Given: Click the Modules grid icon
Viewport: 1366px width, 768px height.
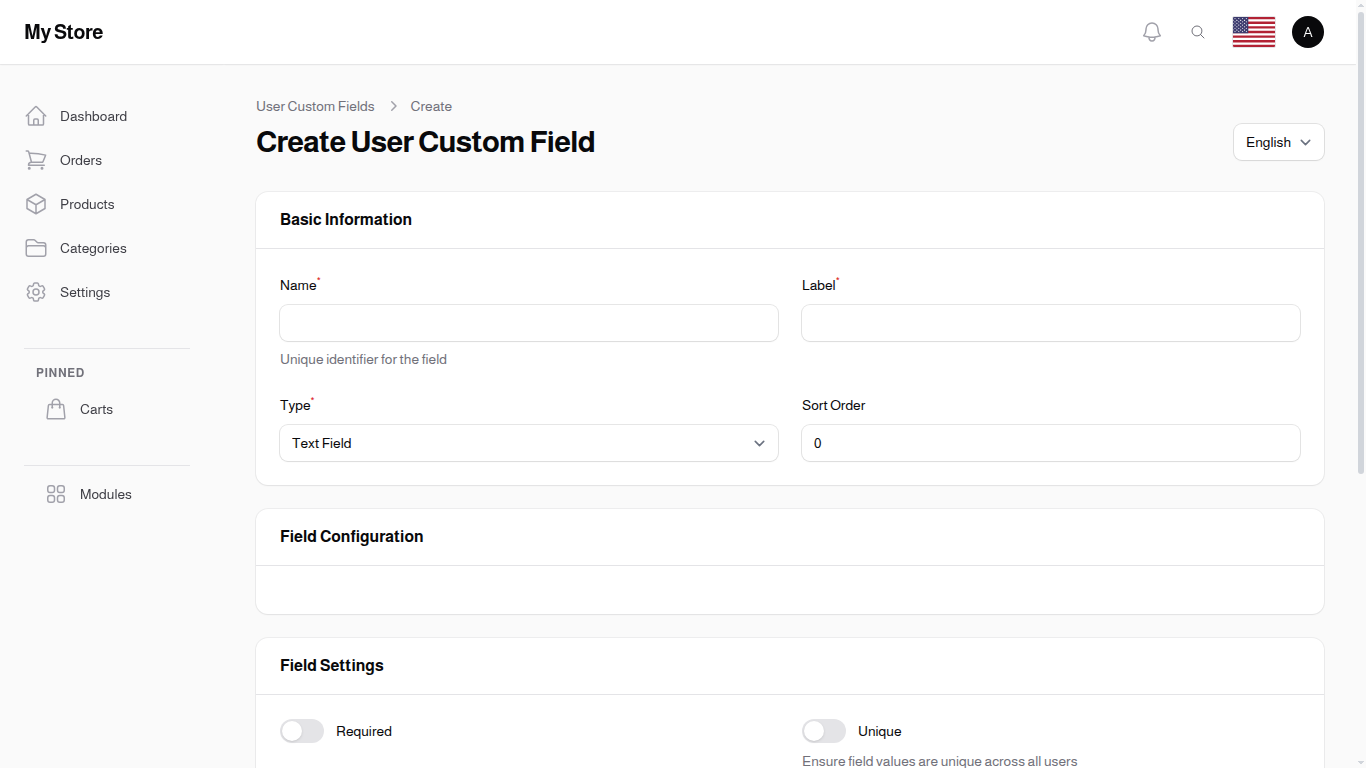Looking at the screenshot, I should click(x=56, y=493).
